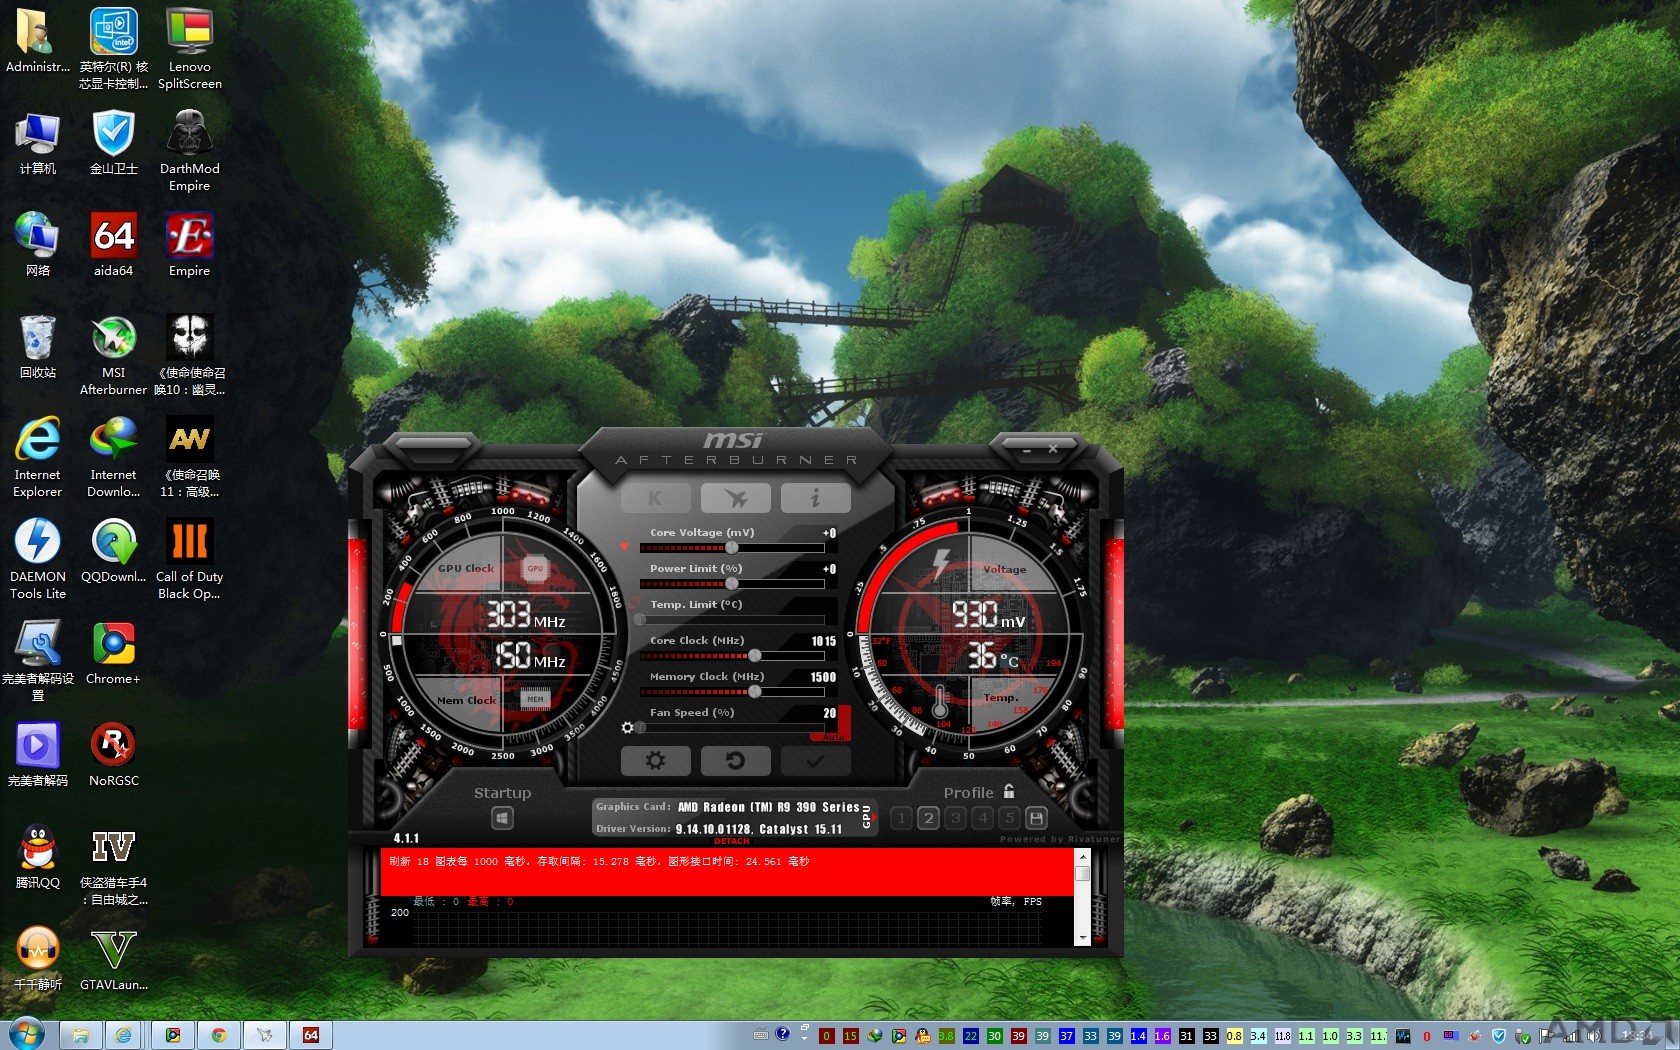The height and width of the screenshot is (1050, 1680).
Task: Select the GTAVLauncher desktop icon
Action: click(113, 959)
